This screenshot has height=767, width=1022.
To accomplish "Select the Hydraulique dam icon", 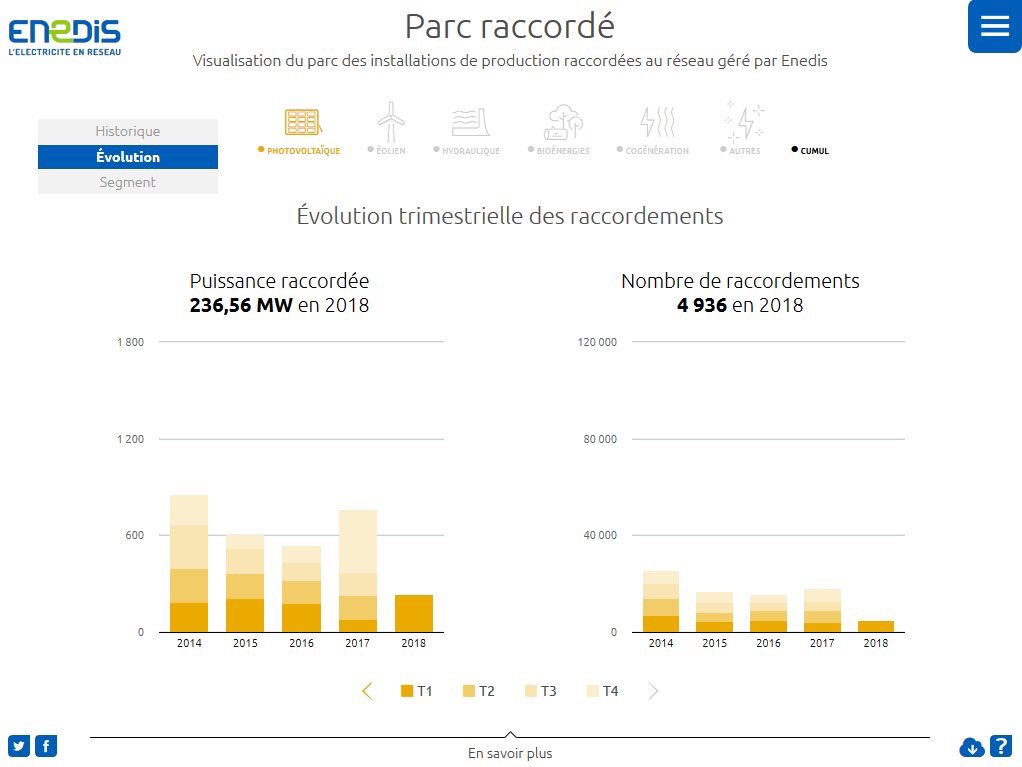I will tap(470, 122).
